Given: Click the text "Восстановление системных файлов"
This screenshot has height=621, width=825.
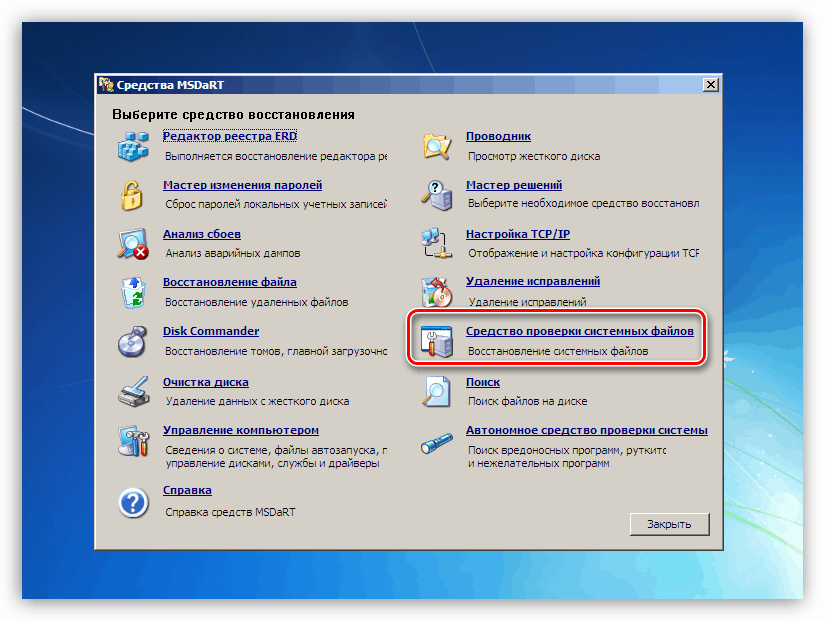Looking at the screenshot, I should (558, 351).
